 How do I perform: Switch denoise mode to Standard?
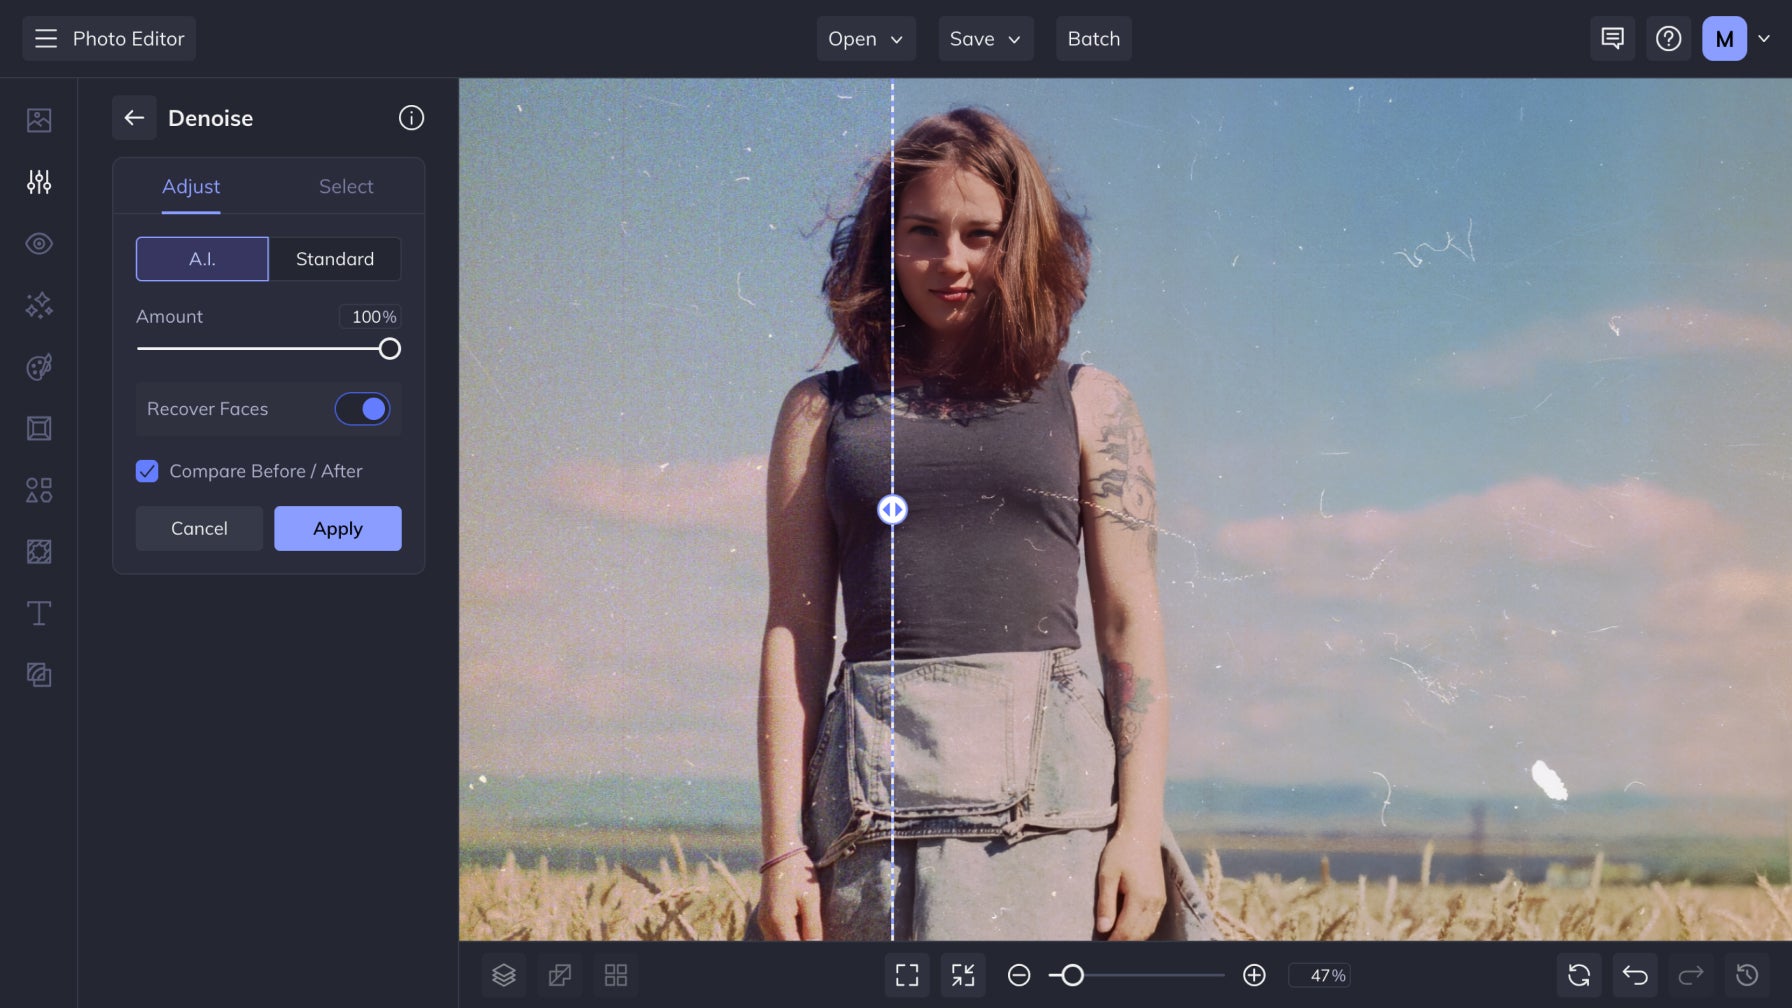coord(335,259)
